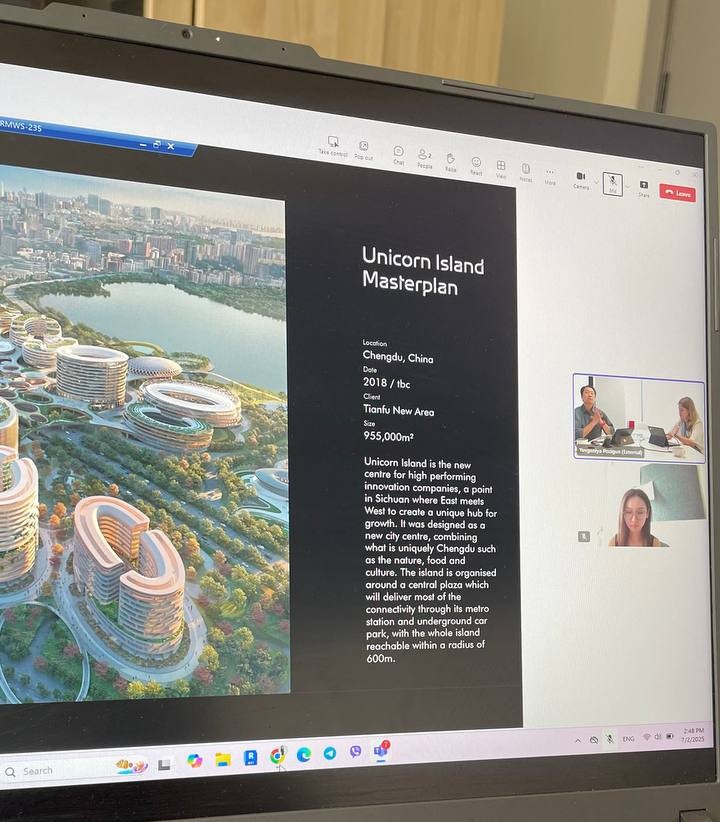Click the Share screen icon

click(643, 187)
